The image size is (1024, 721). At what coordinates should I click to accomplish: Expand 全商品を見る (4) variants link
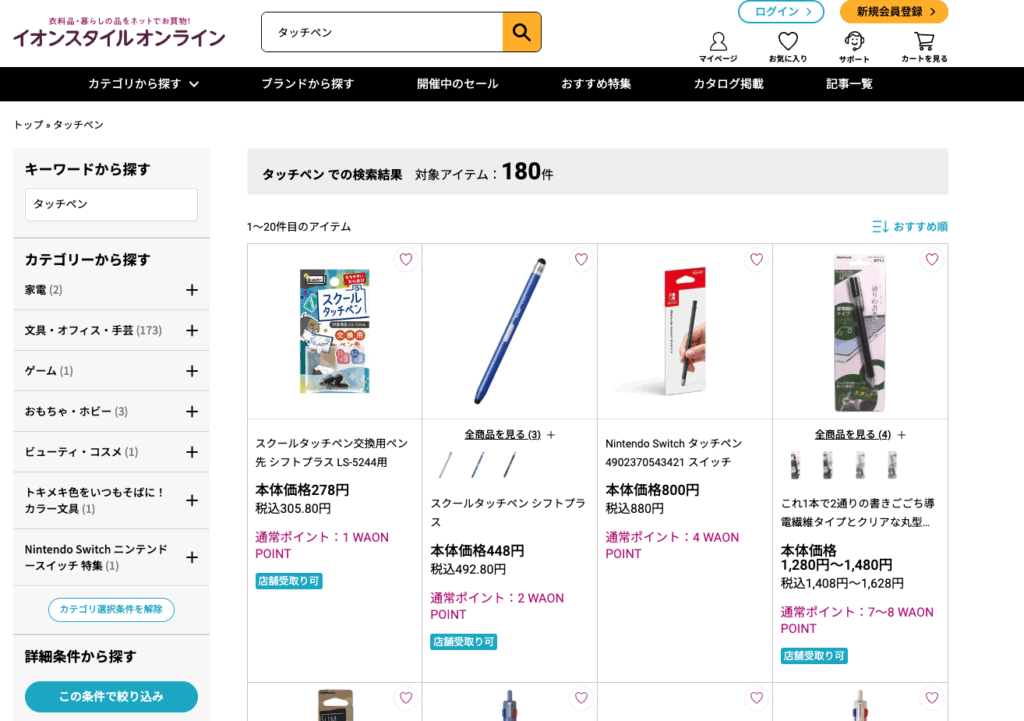click(860, 434)
